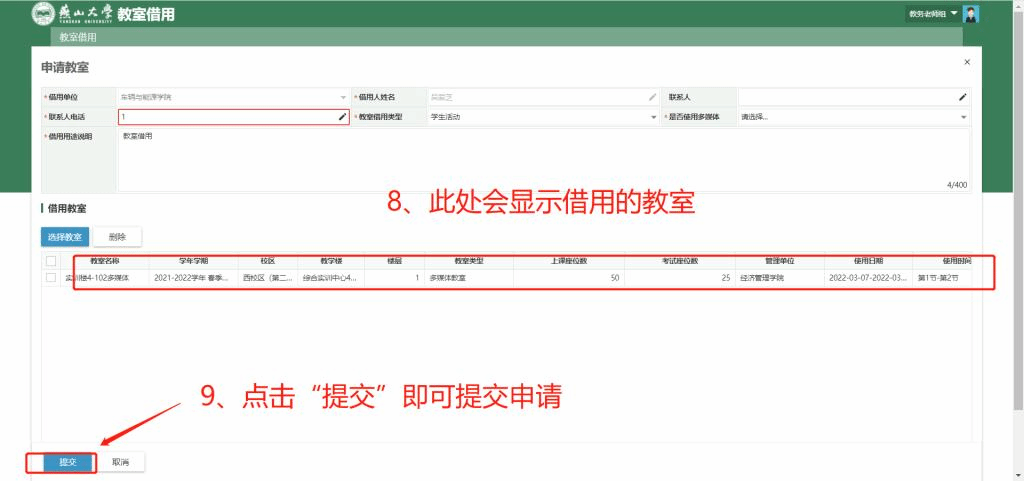This screenshot has width=1024, height=481.
Task: Click into the 借用用途说明 text area
Action: click(x=540, y=158)
